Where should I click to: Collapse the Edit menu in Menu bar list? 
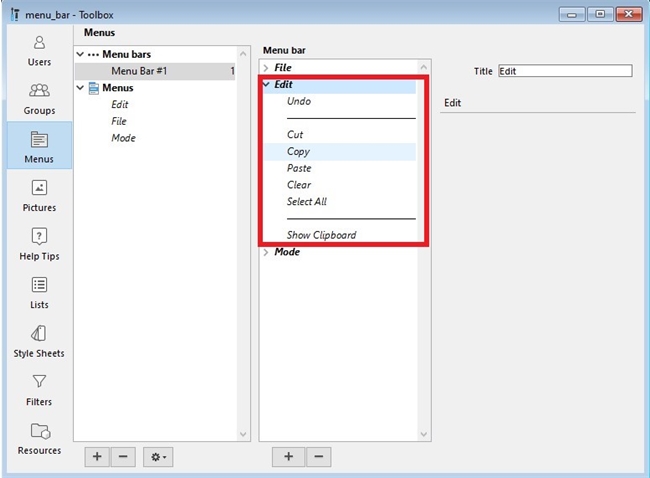(266, 85)
